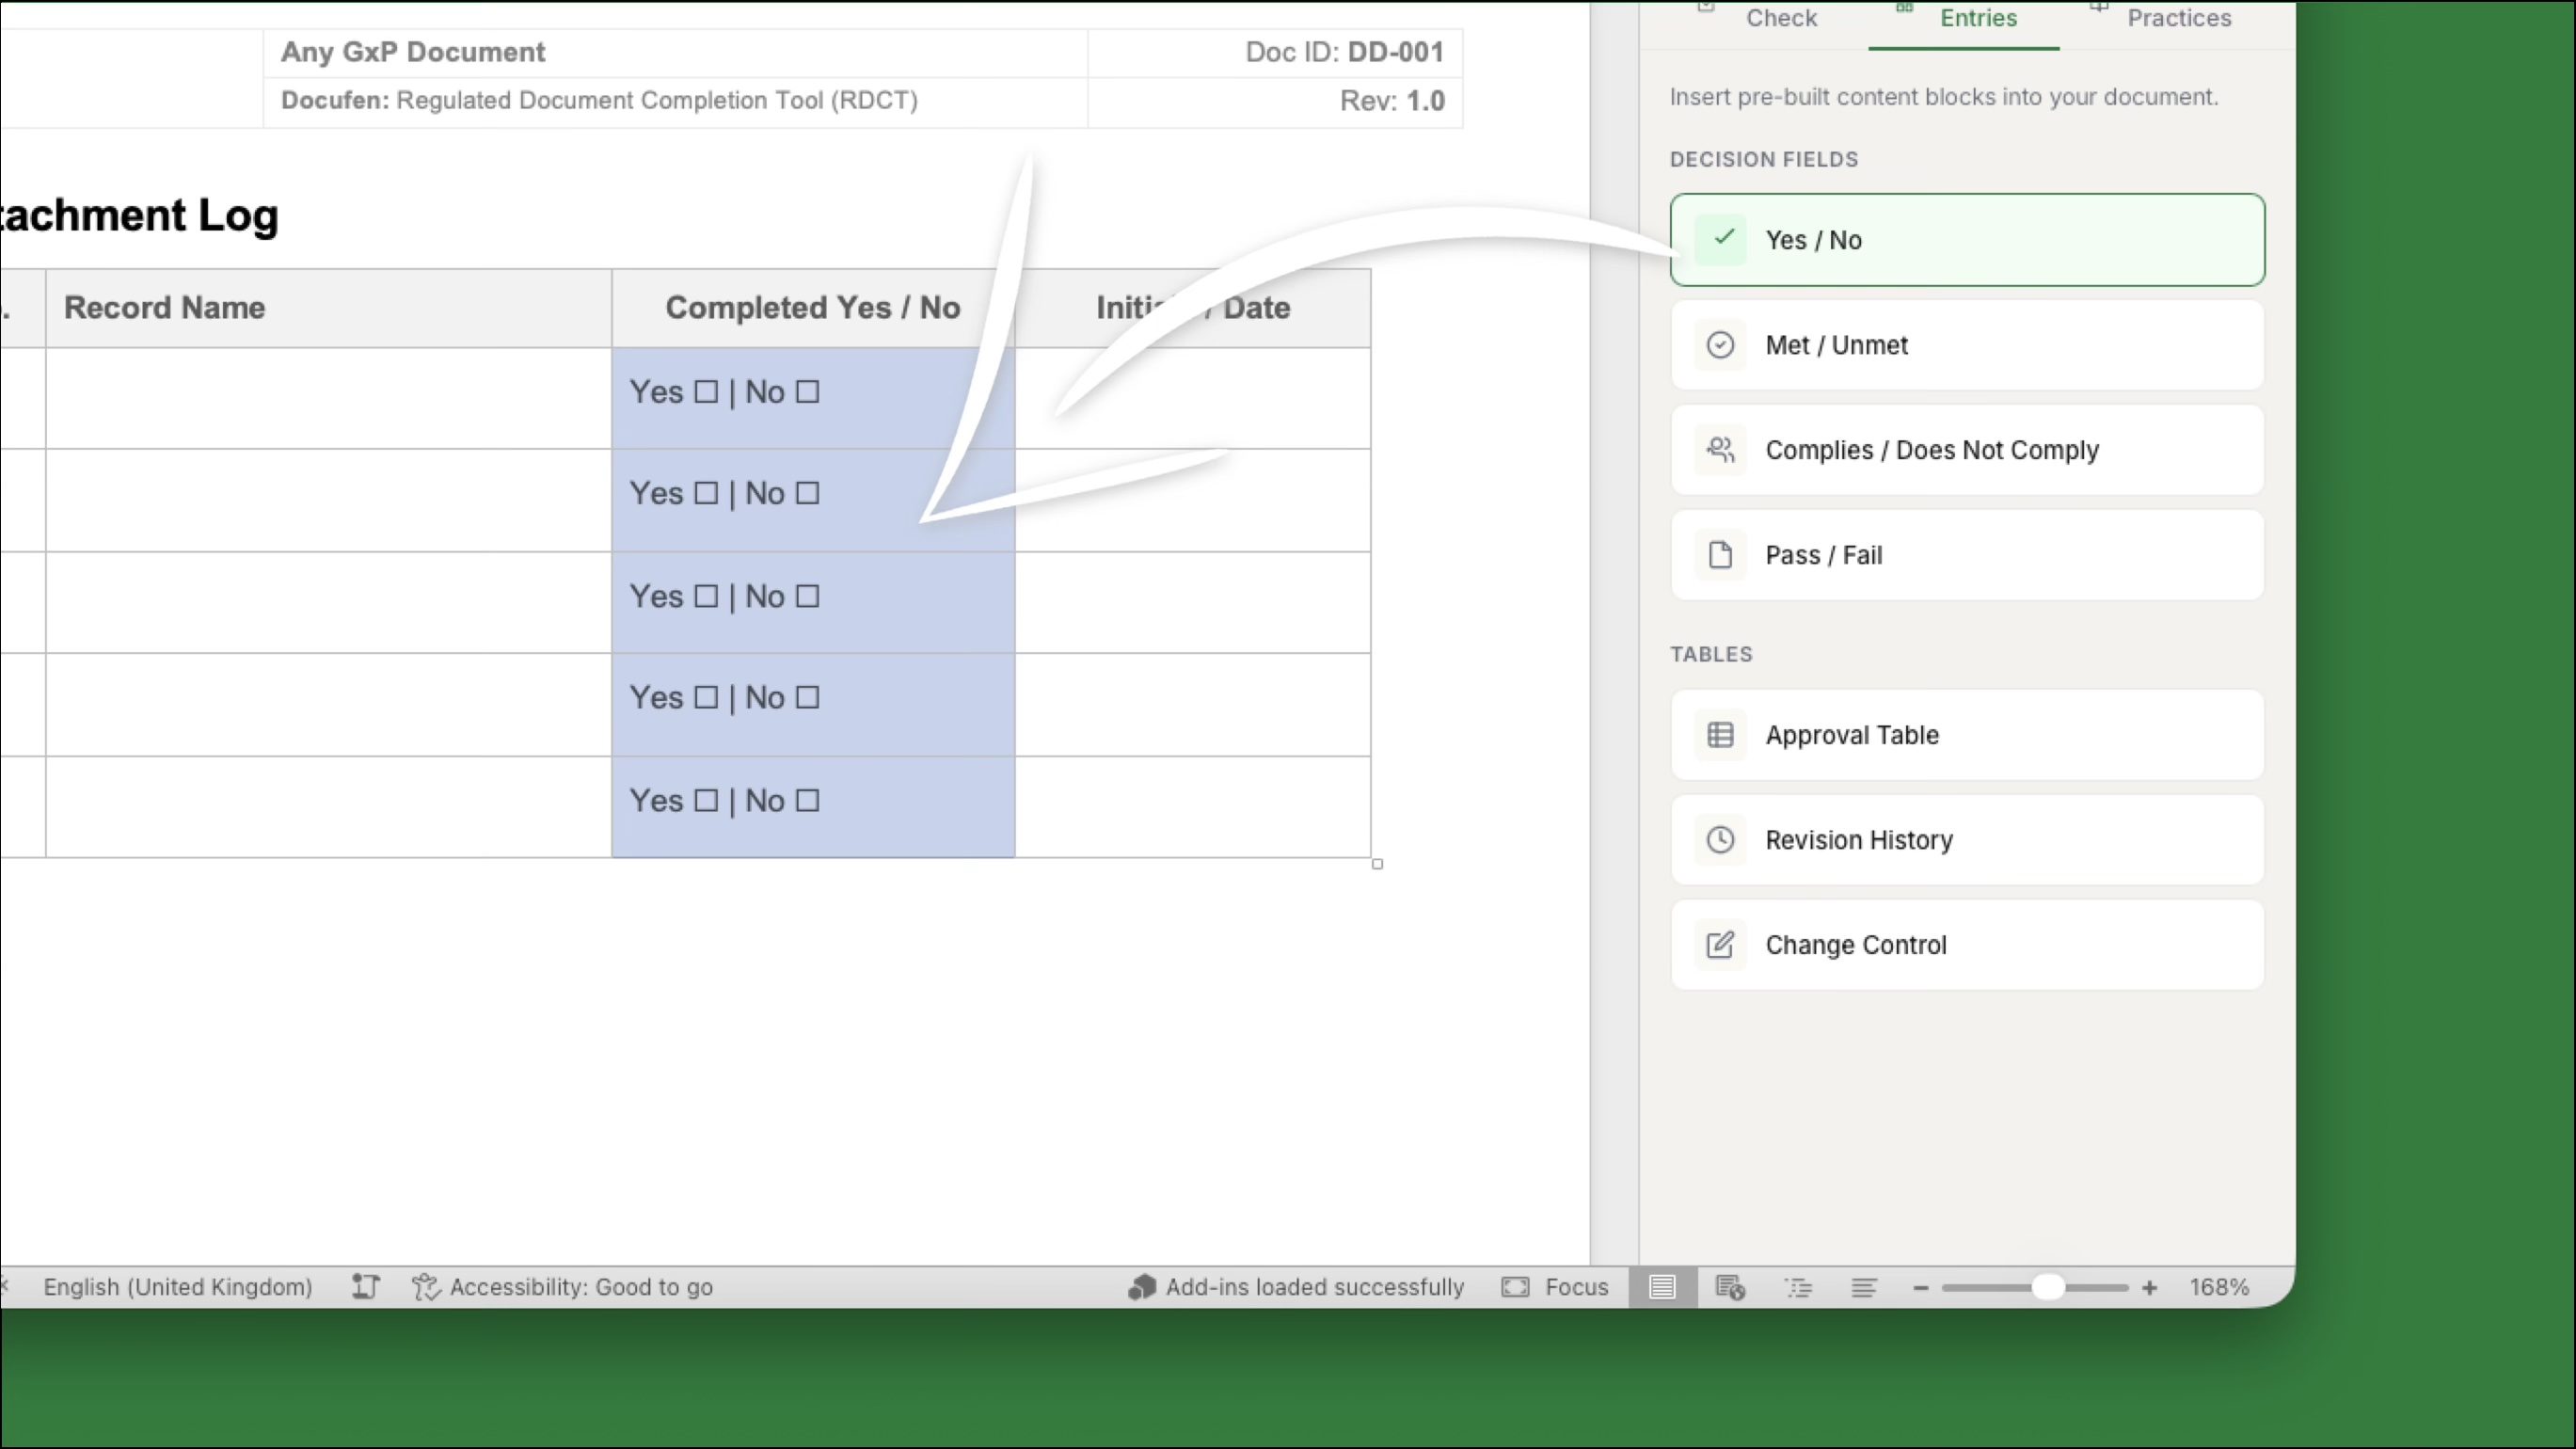This screenshot has width=2576, height=1449.
Task: Switch to Web Layout view icon
Action: [1729, 1288]
